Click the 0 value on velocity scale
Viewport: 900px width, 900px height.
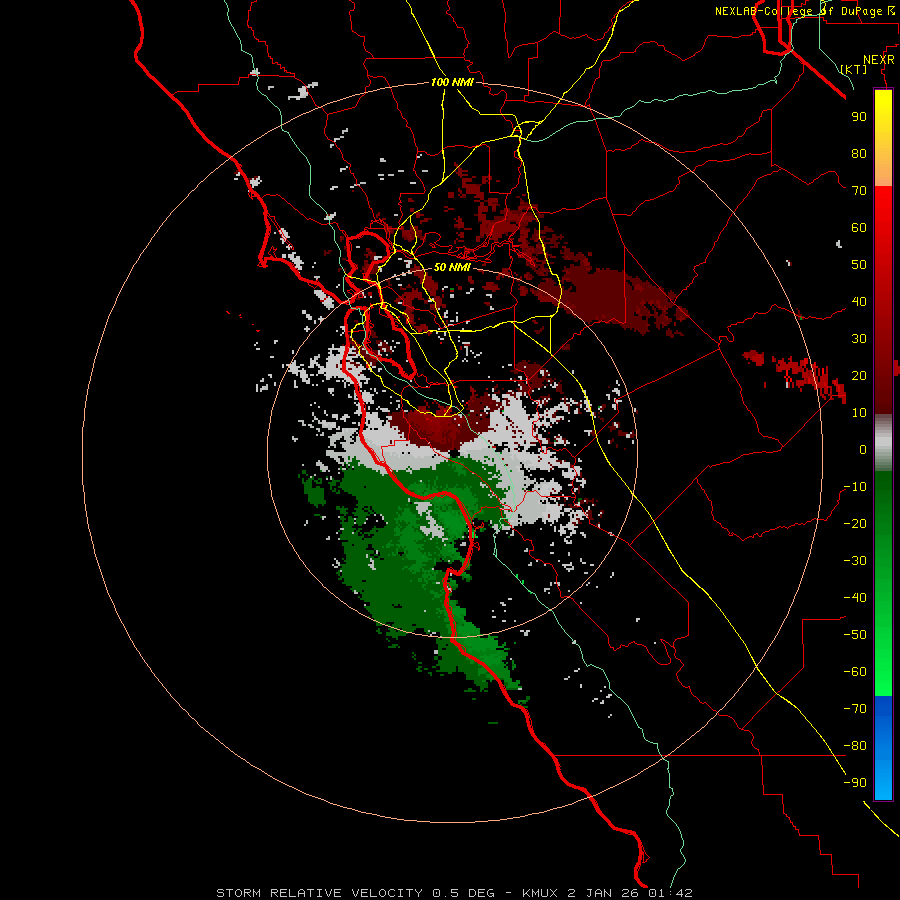(x=863, y=450)
